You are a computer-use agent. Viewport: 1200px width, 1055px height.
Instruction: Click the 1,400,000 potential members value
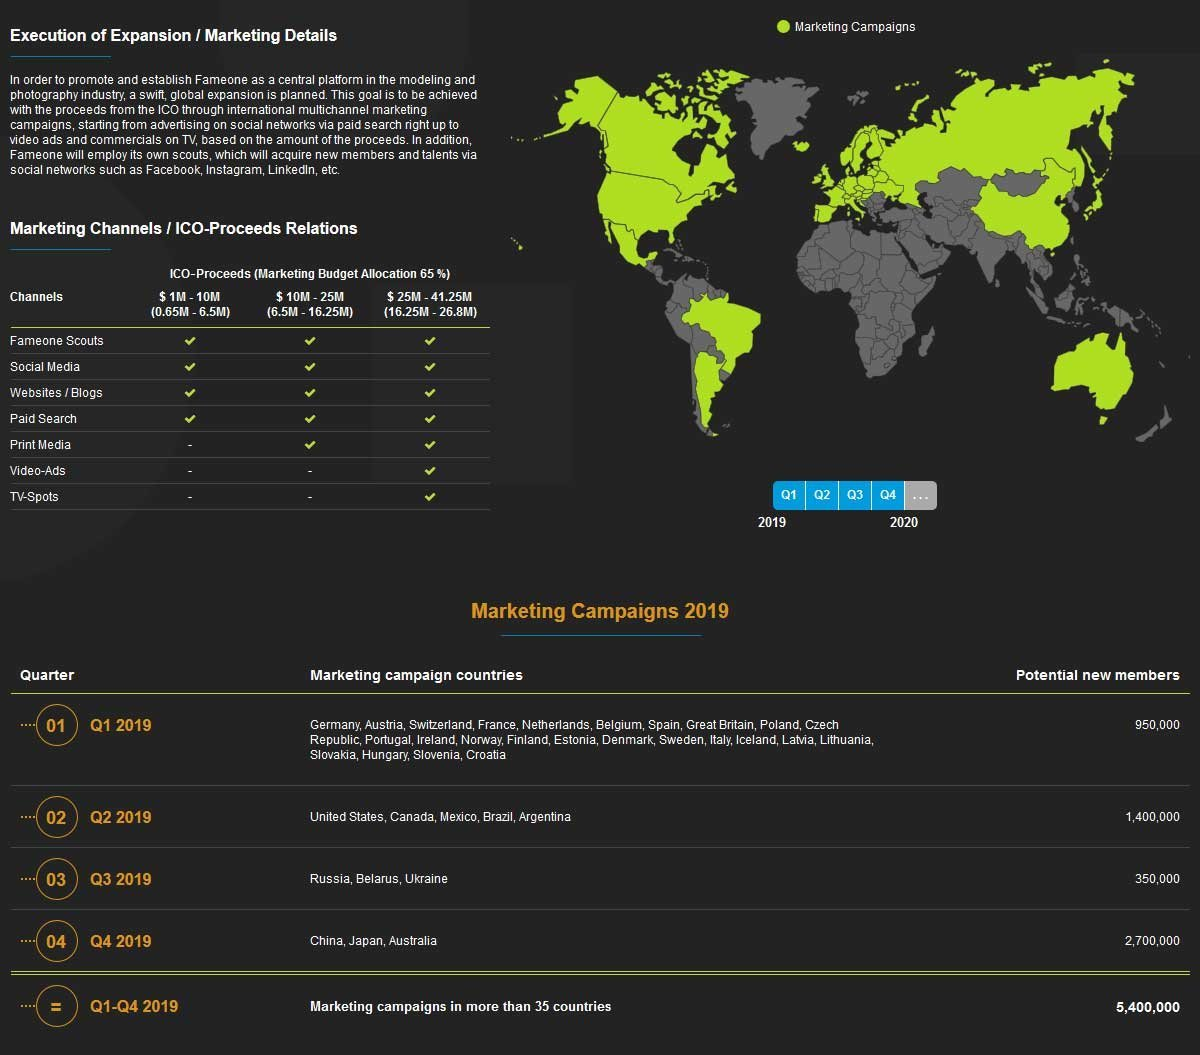(x=1152, y=817)
